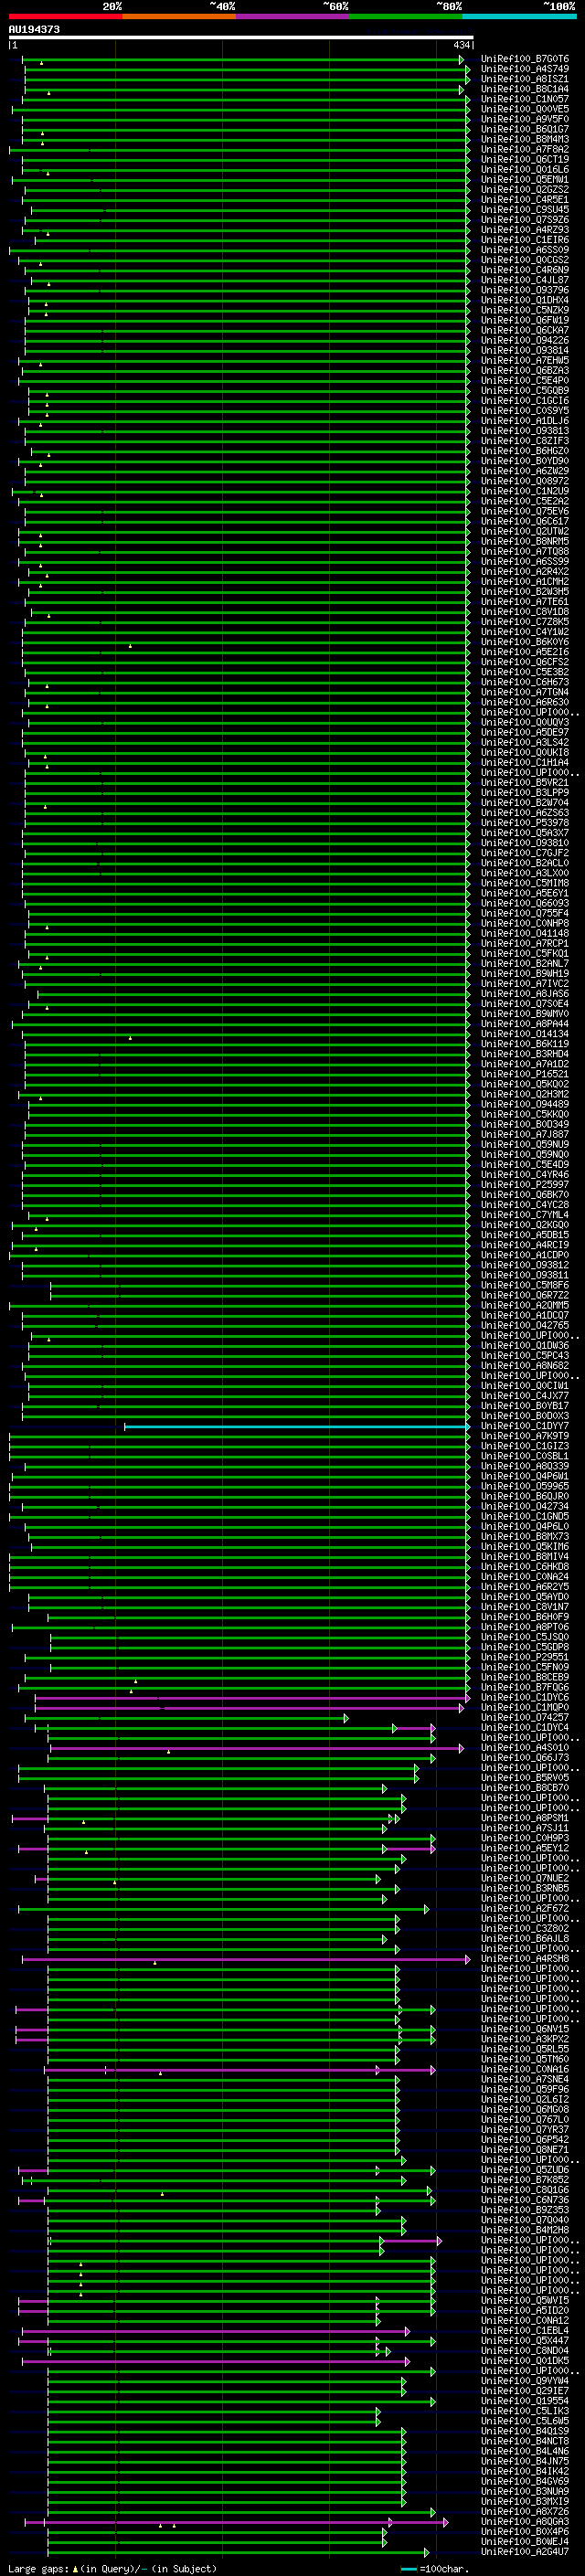Open hit UniRef100_B8C1A4
The width and height of the screenshot is (585, 2576).
[525, 89]
